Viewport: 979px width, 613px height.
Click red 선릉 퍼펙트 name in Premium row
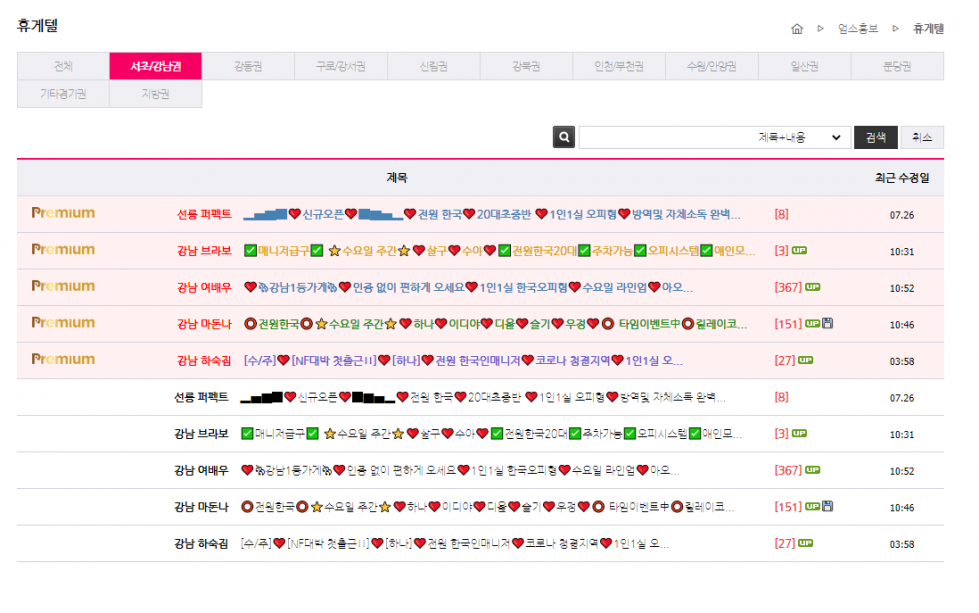[204, 214]
